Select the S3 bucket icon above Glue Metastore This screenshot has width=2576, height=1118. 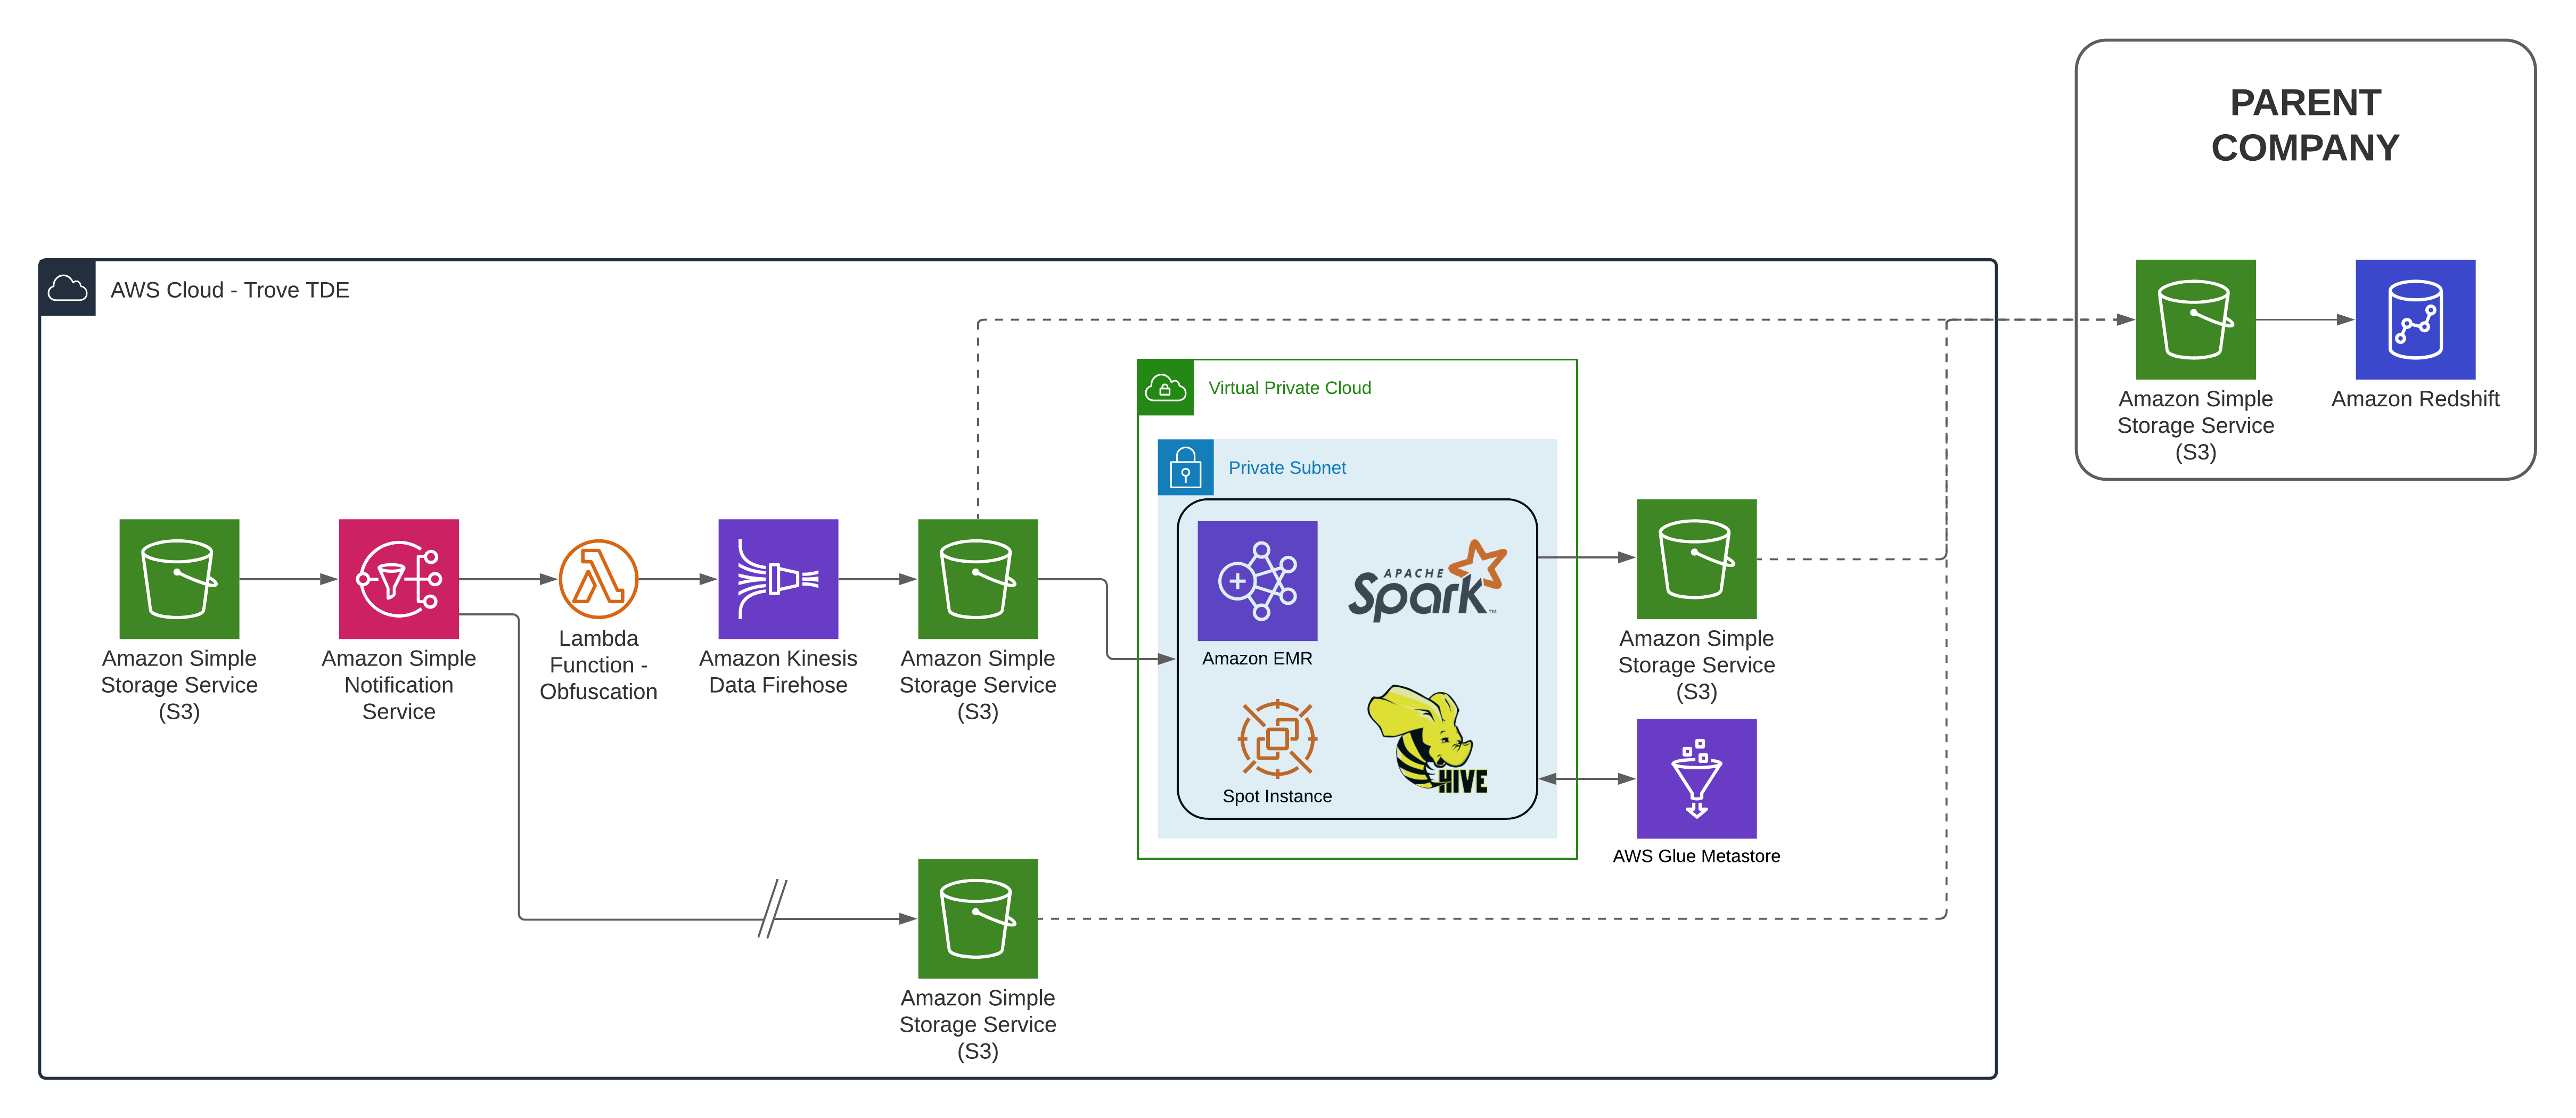point(1696,558)
